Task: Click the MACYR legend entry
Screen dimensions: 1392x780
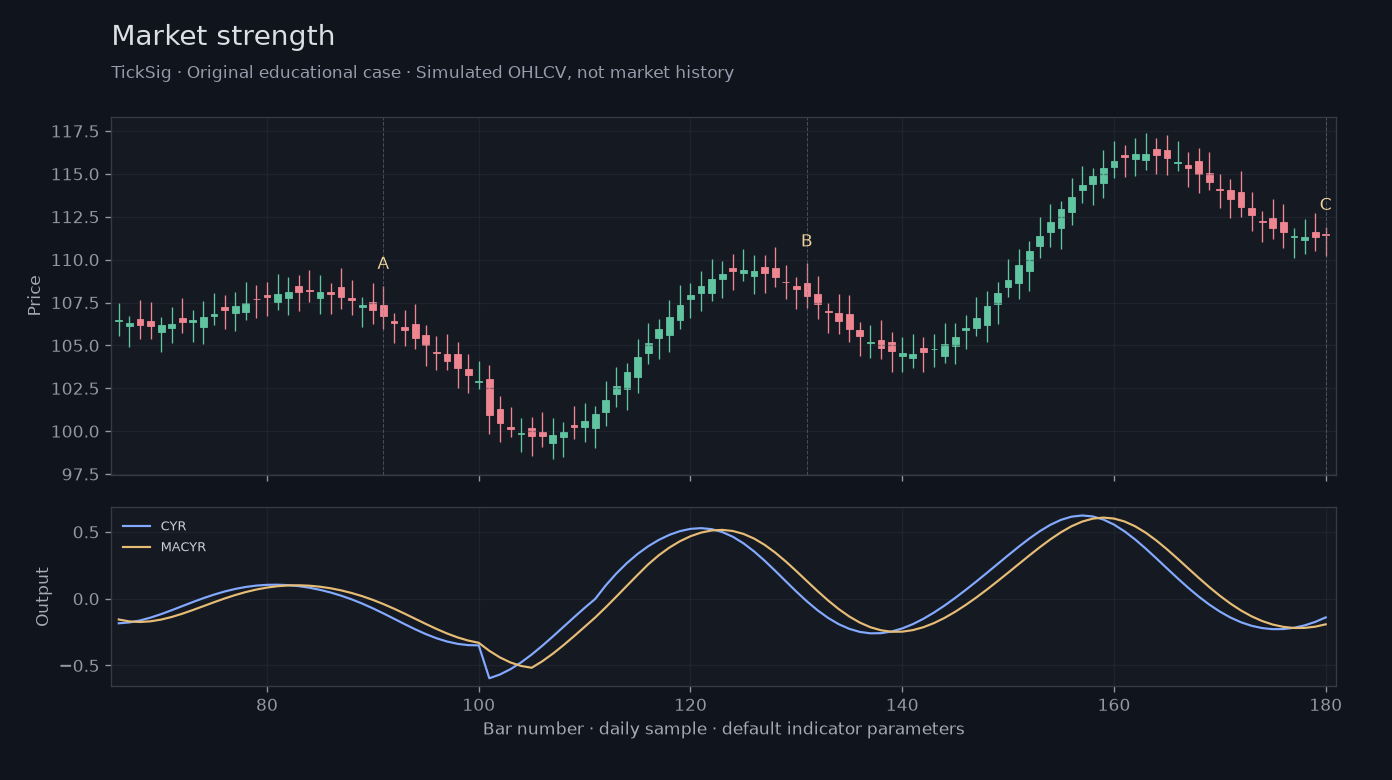Action: tap(164, 547)
